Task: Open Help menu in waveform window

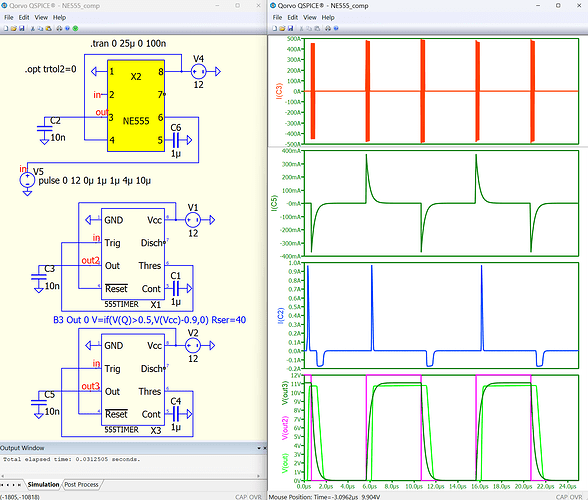Action: [x=328, y=17]
